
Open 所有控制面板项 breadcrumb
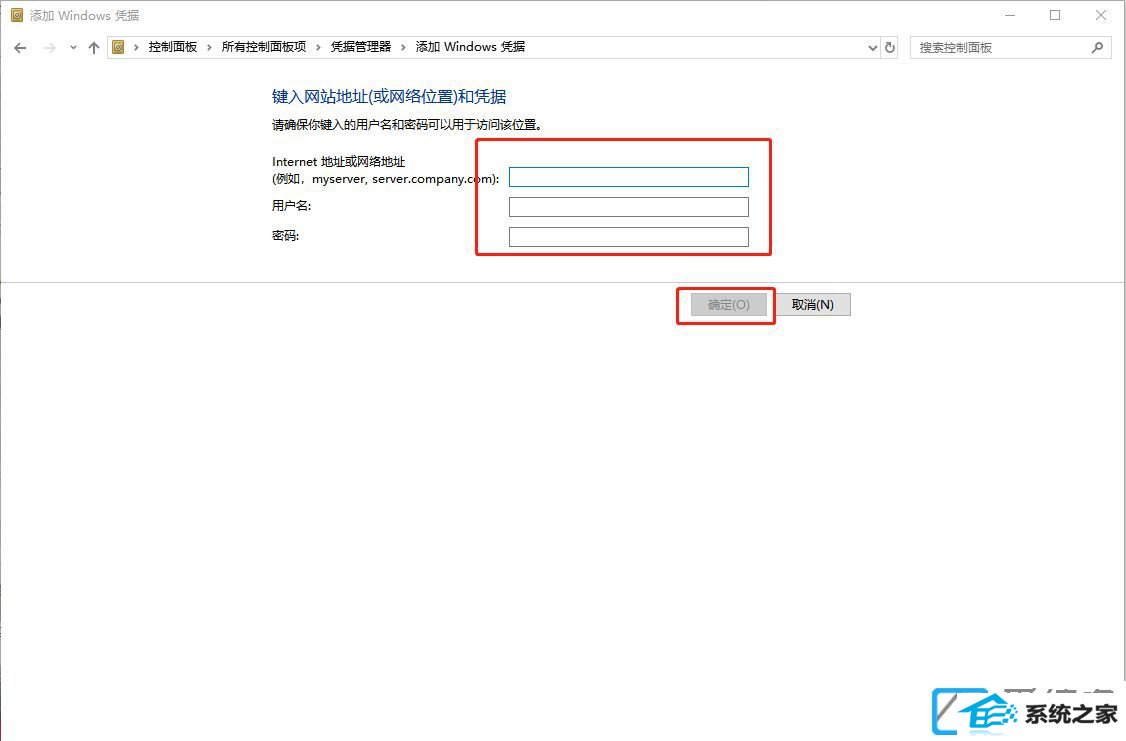(264, 47)
